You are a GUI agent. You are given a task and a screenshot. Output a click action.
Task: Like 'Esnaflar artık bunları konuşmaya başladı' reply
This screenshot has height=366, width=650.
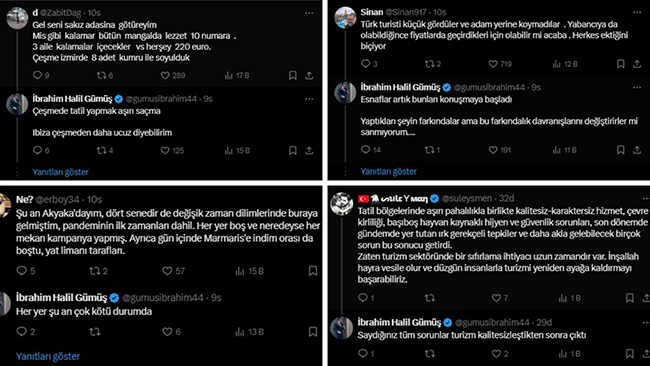click(x=493, y=150)
